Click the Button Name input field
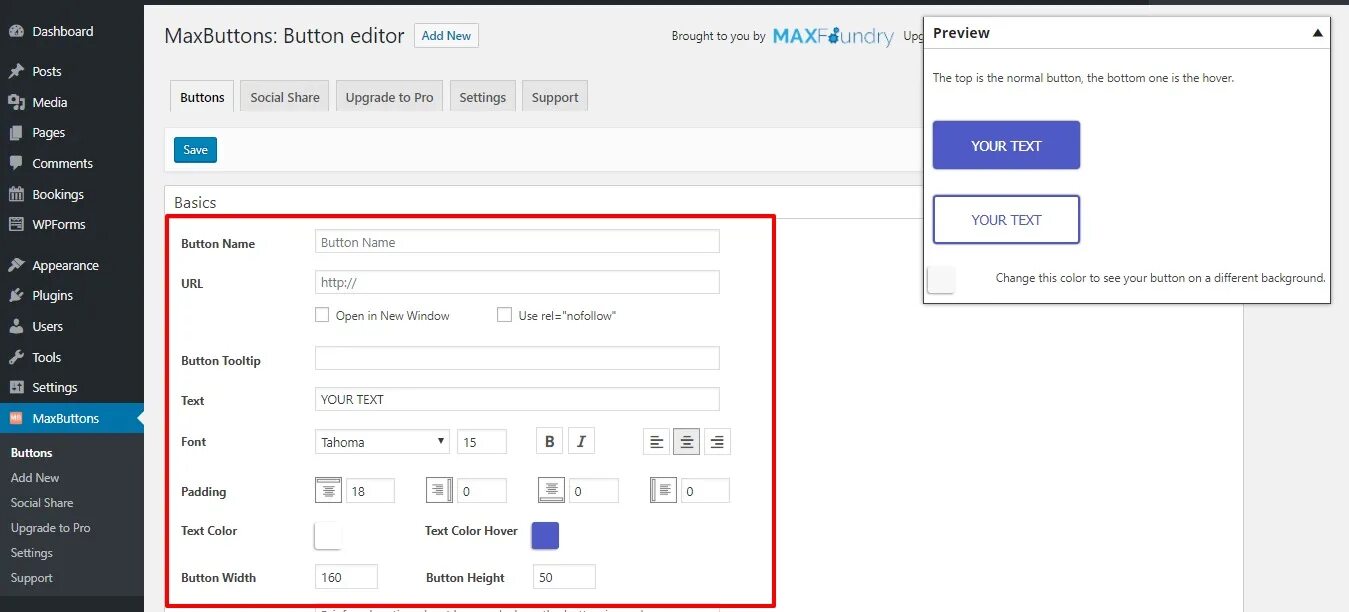Screen dimensions: 1349x612 click(517, 242)
